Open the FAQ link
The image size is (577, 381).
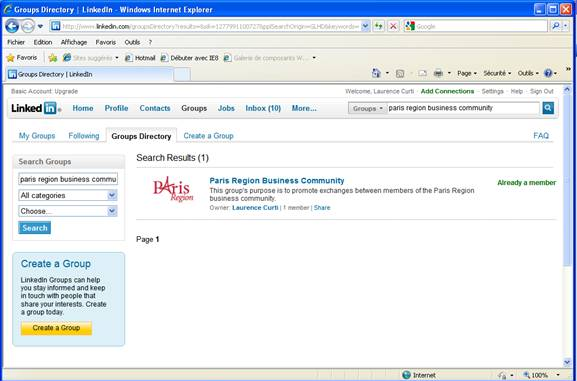(541, 136)
